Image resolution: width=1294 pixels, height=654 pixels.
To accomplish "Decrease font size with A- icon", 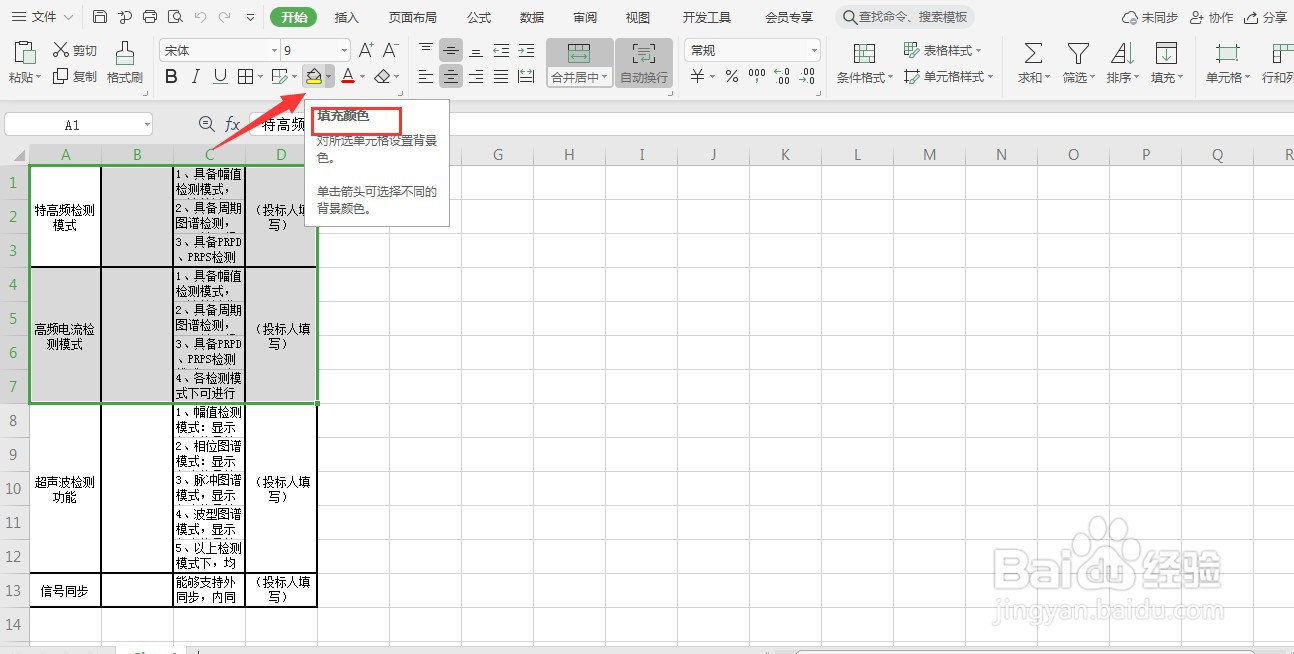I will 391,50.
